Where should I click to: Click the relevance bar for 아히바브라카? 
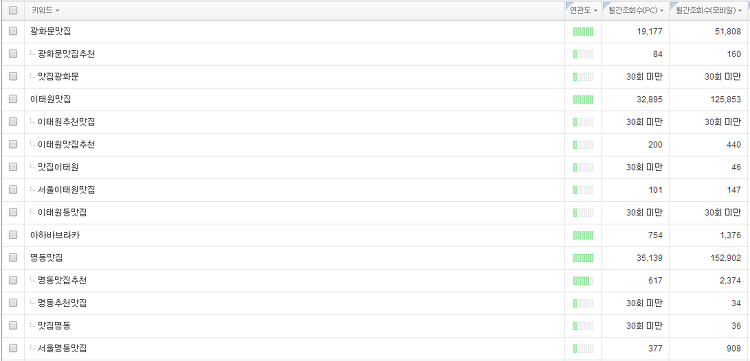tap(583, 235)
